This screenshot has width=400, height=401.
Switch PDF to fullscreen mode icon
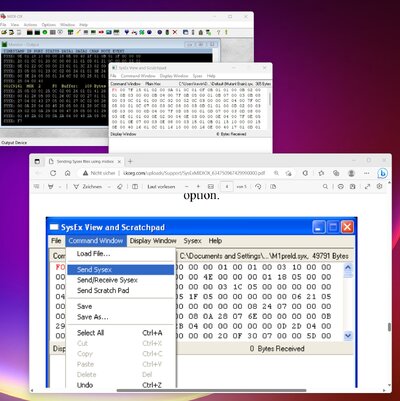pyautogui.click(x=367, y=186)
